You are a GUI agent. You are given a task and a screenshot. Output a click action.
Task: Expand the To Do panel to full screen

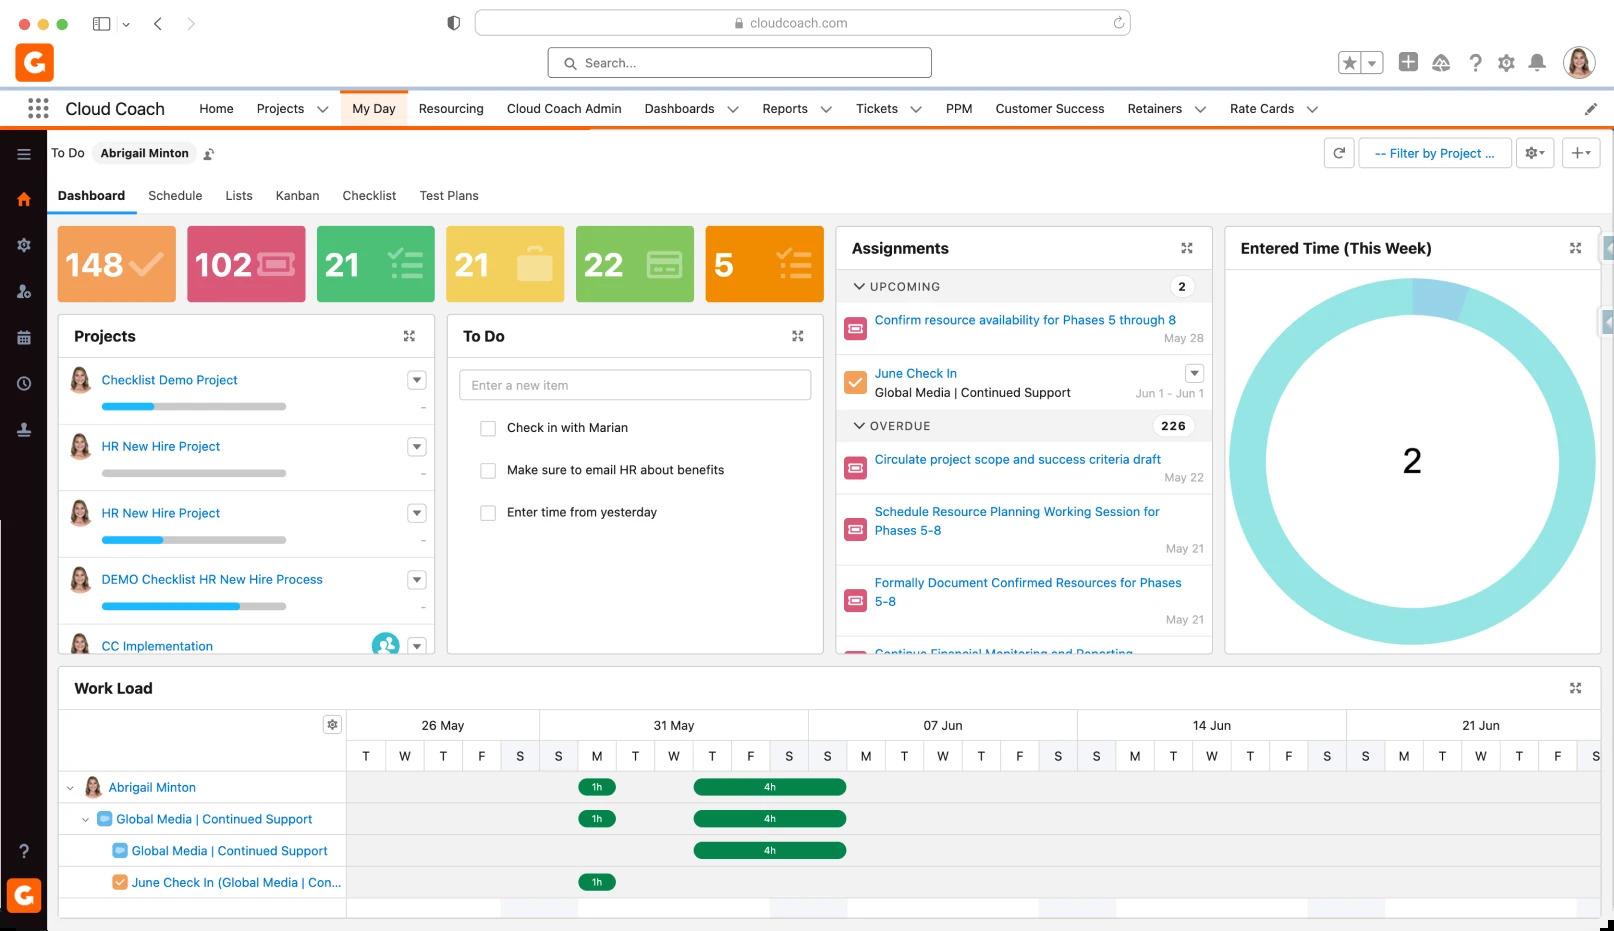798,336
